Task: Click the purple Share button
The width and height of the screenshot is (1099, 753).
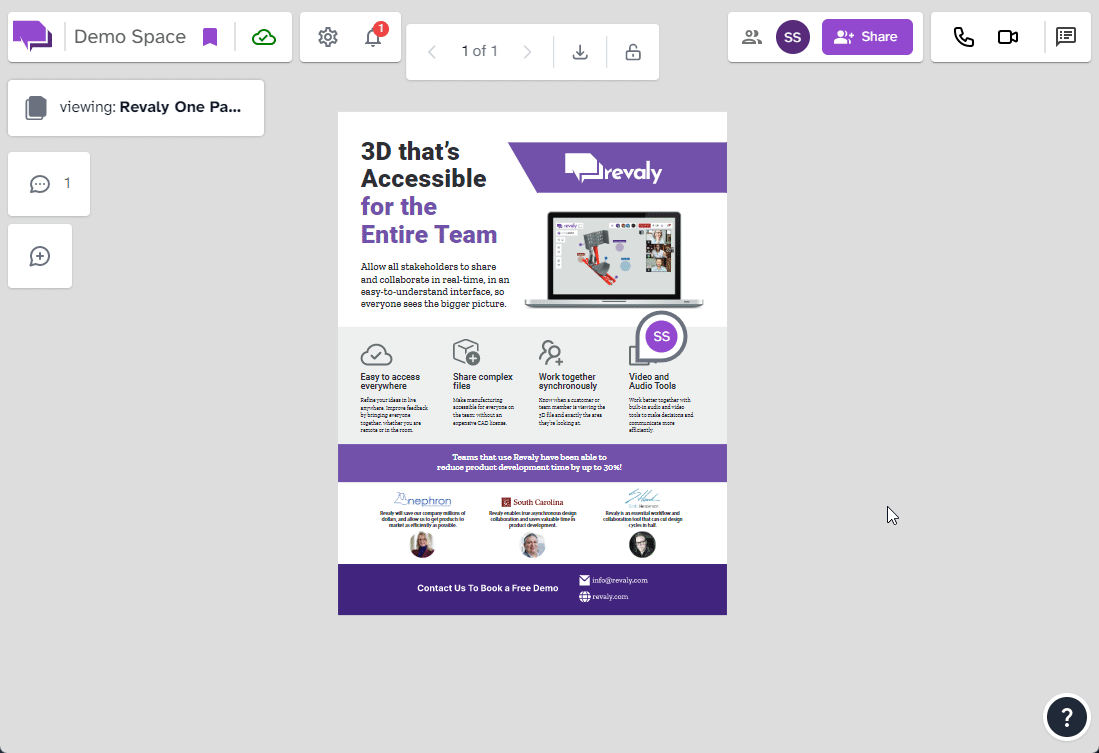Action: coord(867,37)
